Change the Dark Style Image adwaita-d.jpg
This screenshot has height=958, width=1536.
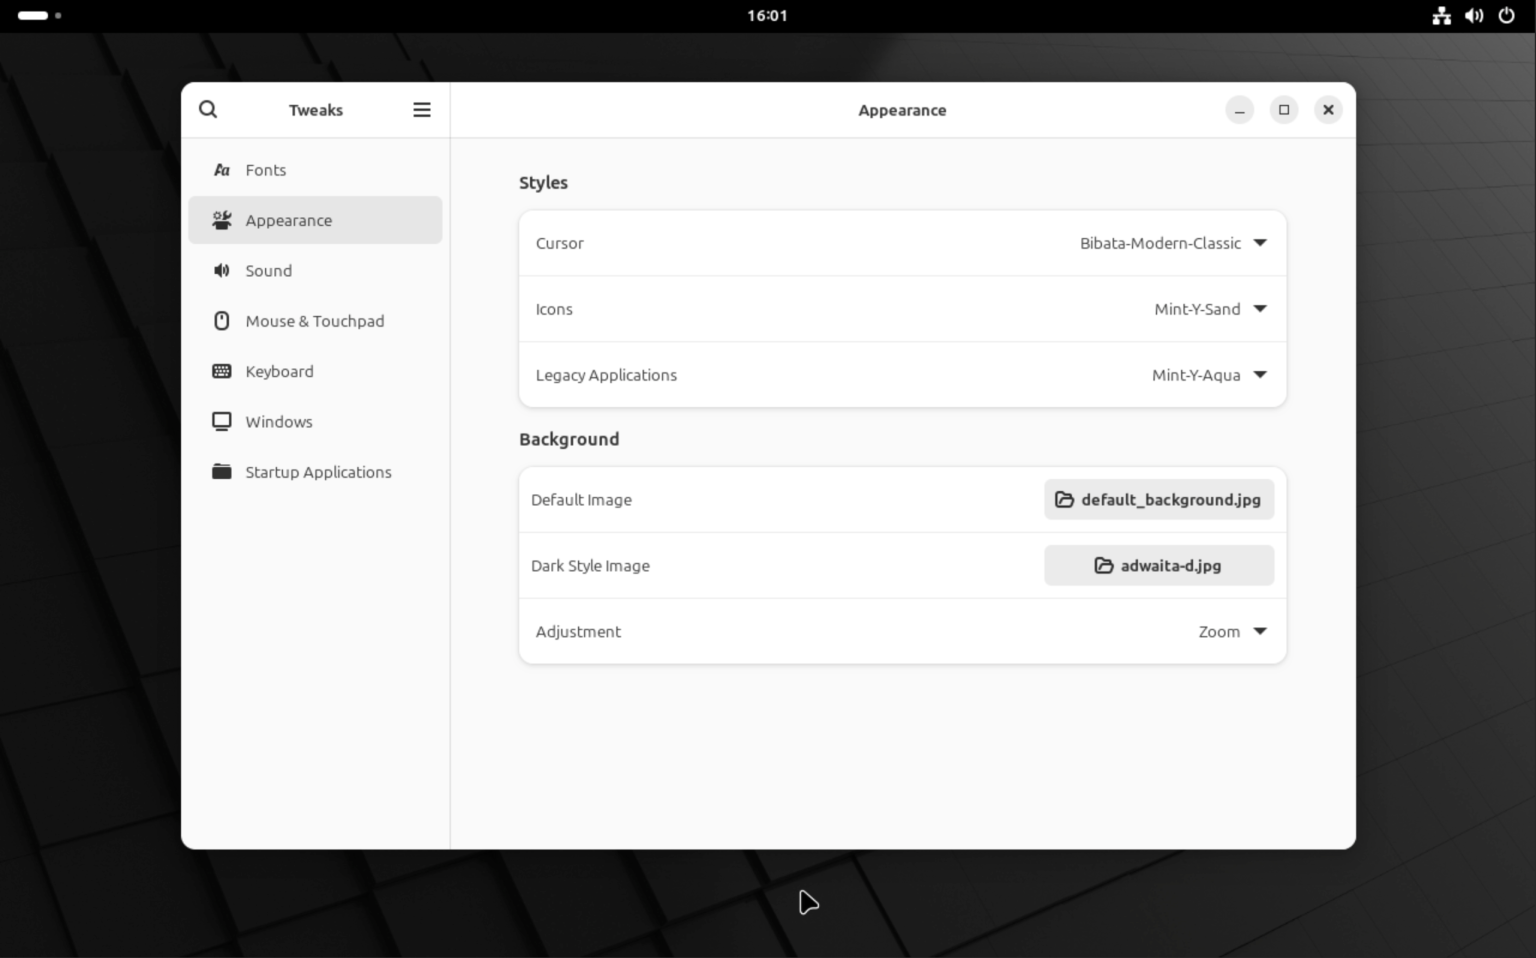pos(1158,565)
